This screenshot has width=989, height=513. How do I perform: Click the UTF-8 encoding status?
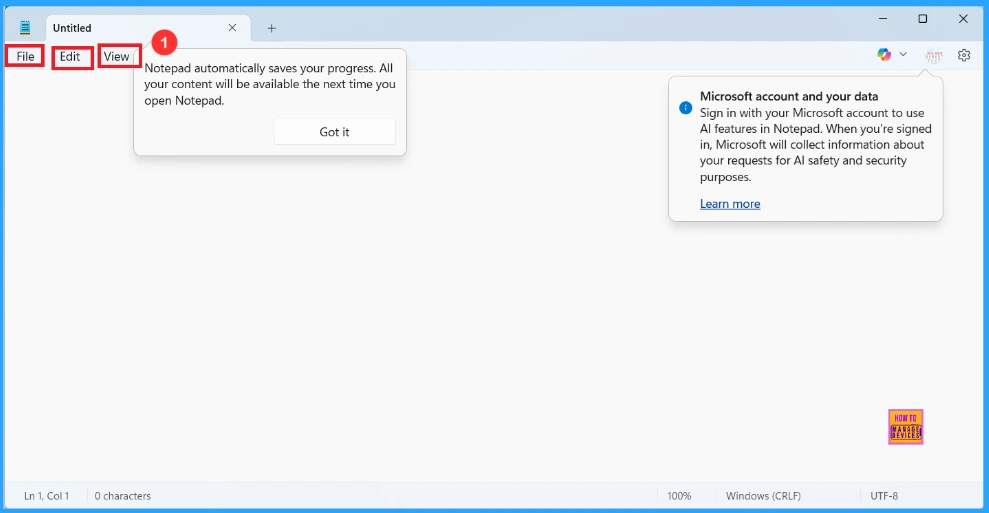tap(884, 496)
